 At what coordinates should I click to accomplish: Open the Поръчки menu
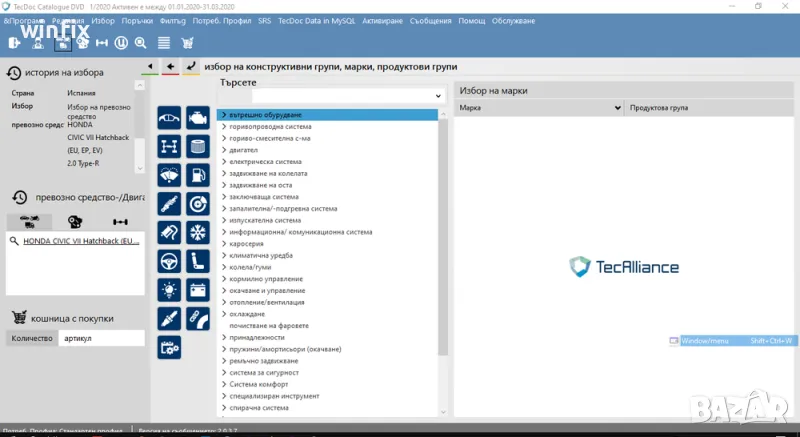coord(137,21)
